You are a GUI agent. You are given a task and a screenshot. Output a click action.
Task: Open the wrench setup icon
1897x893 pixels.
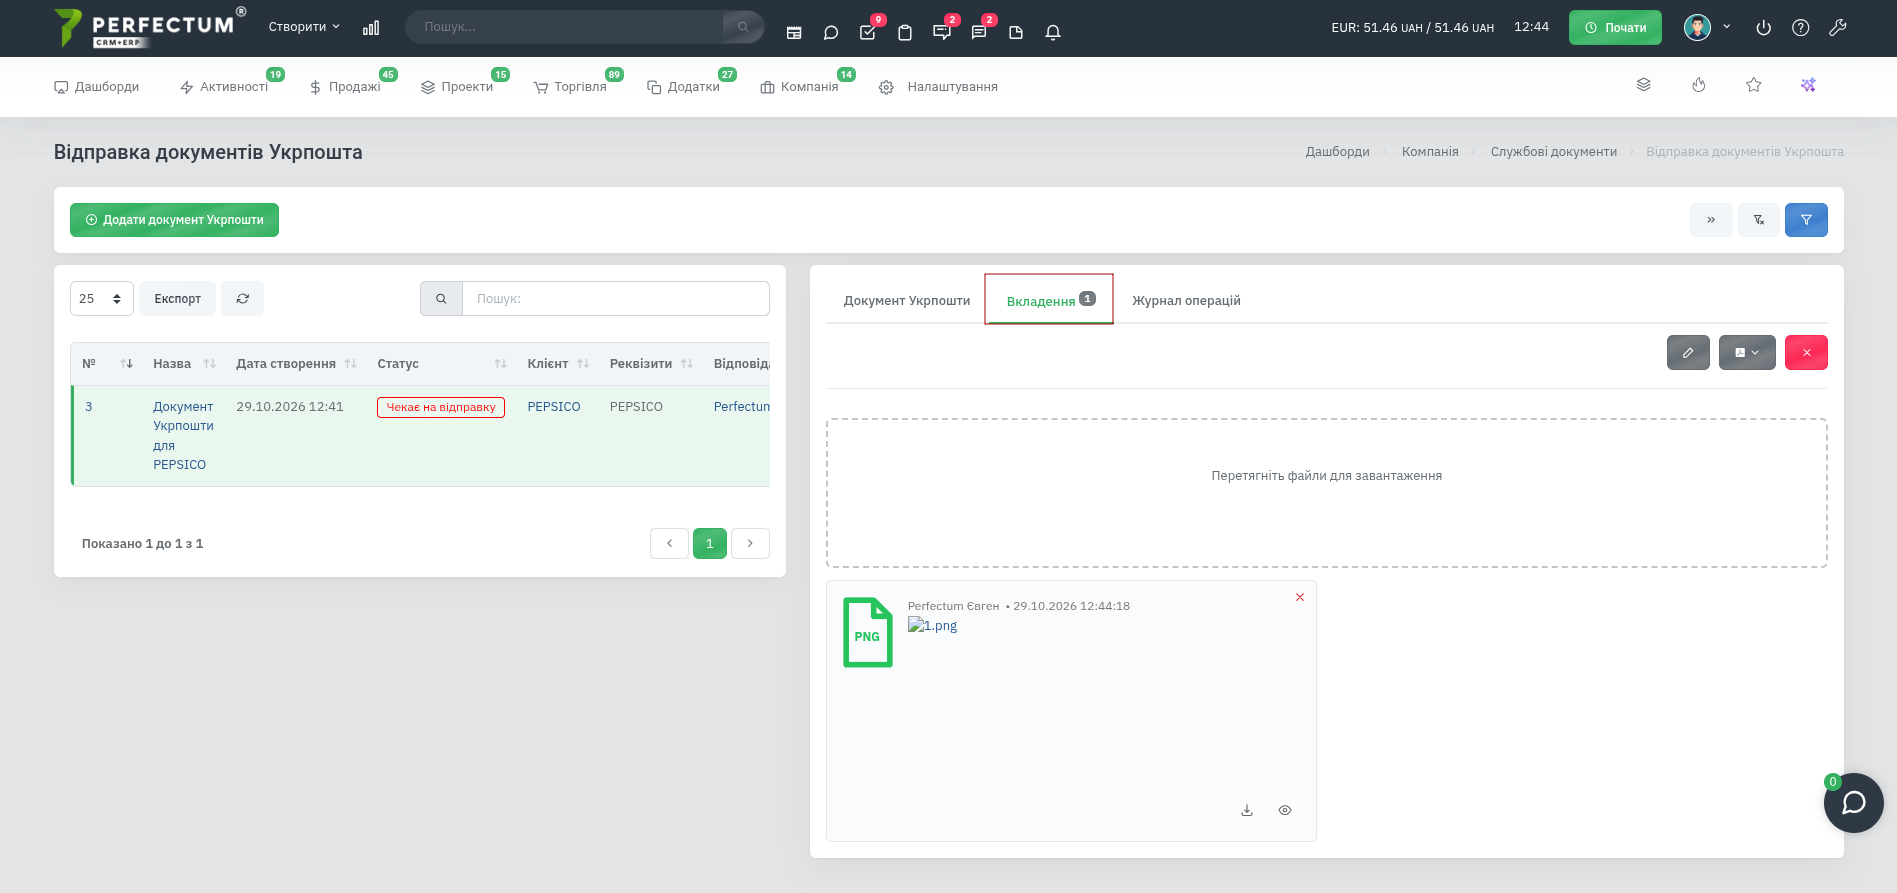(1838, 28)
